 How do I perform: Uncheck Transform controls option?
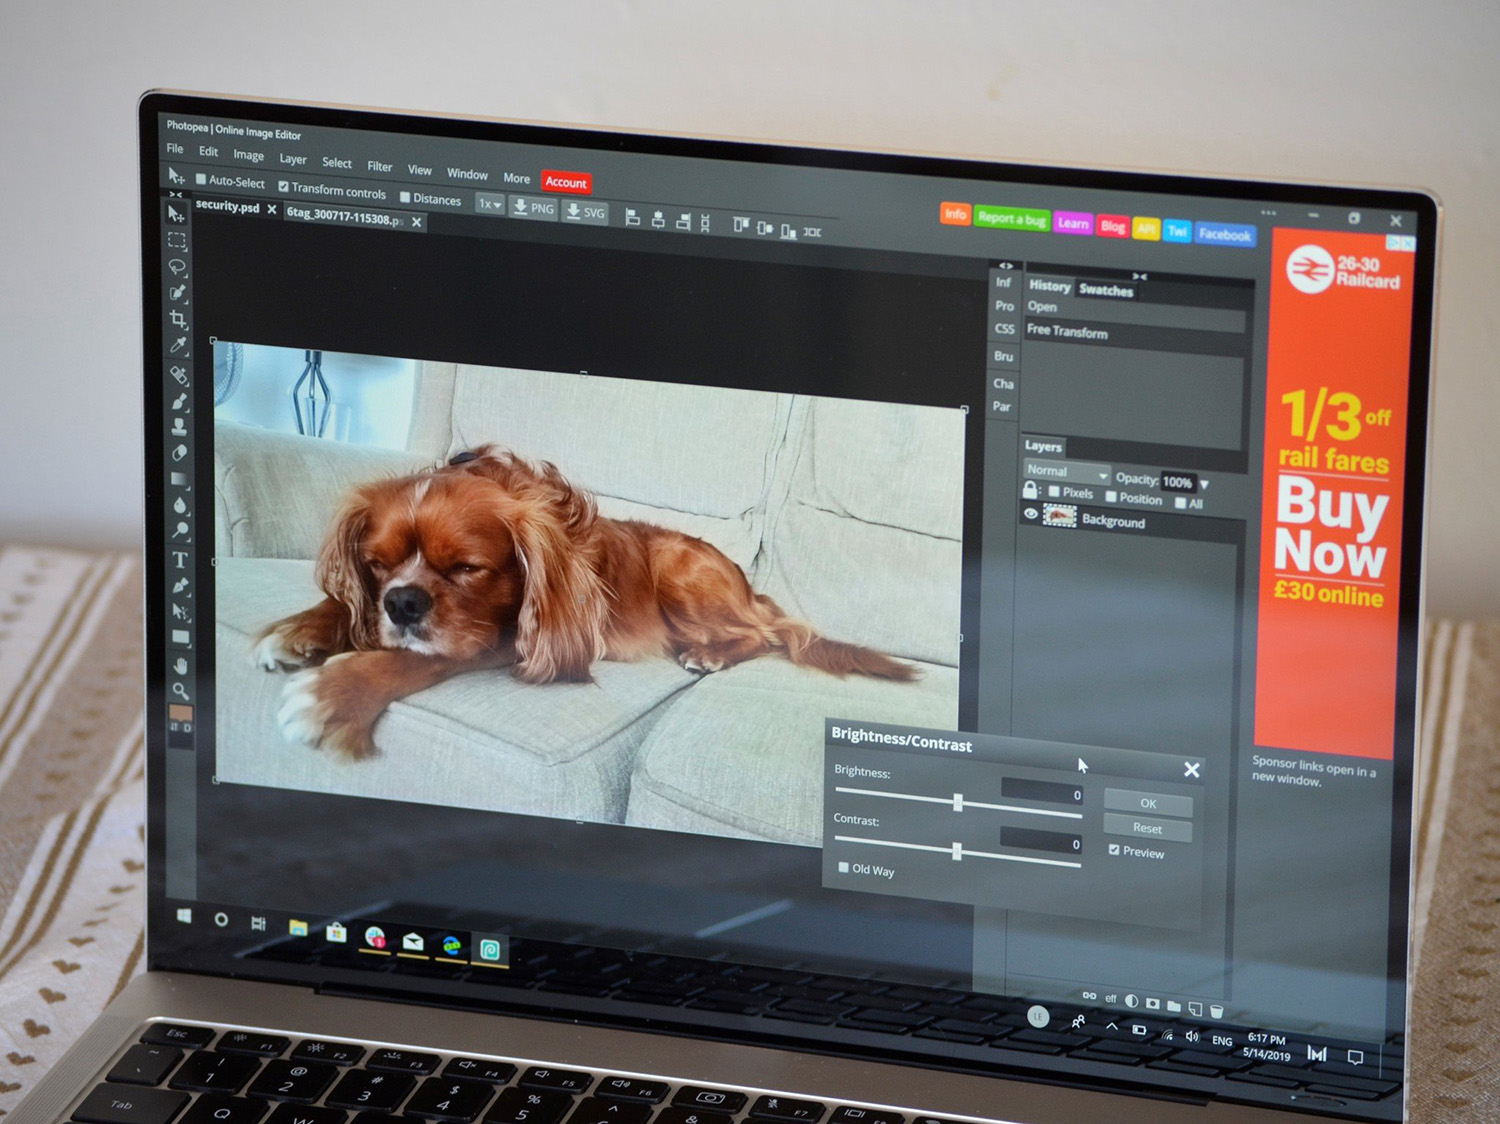pos(284,186)
